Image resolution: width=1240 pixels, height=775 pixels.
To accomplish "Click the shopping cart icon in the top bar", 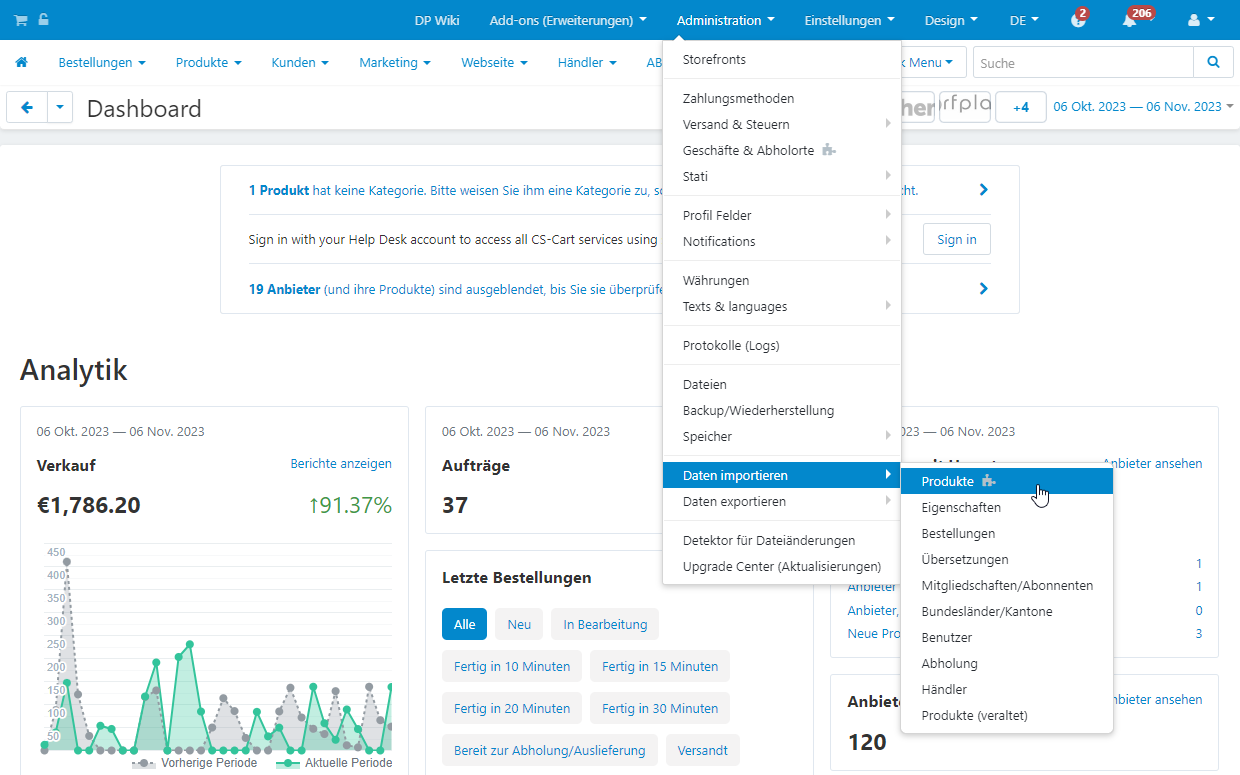I will pos(20,20).
